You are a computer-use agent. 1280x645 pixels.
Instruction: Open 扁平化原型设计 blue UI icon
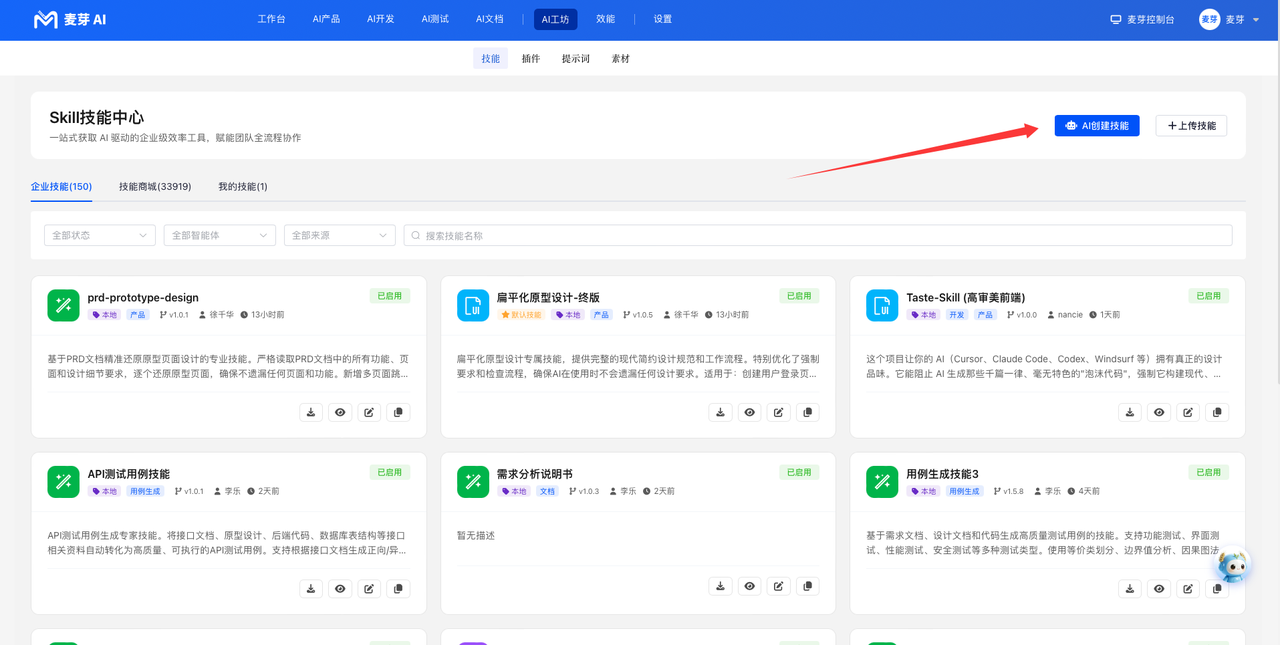(473, 305)
